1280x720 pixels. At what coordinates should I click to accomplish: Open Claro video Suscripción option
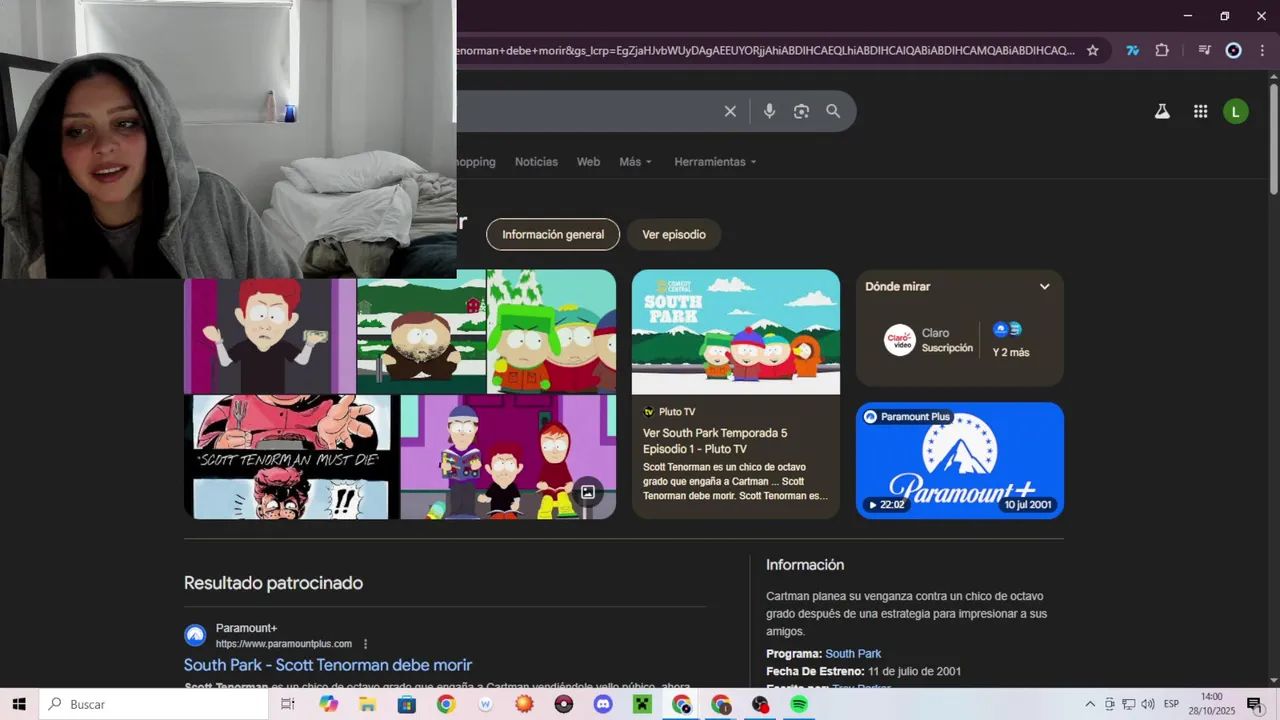click(929, 341)
